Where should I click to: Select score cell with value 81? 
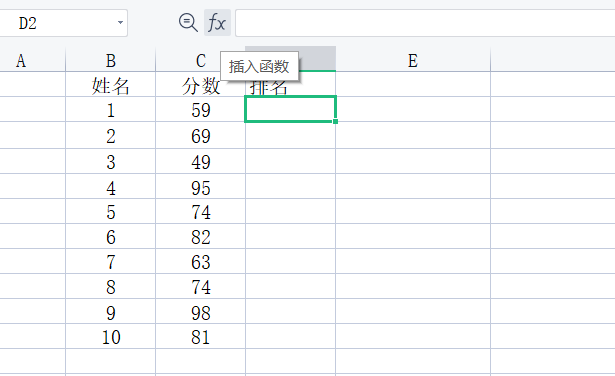pyautogui.click(x=200, y=336)
